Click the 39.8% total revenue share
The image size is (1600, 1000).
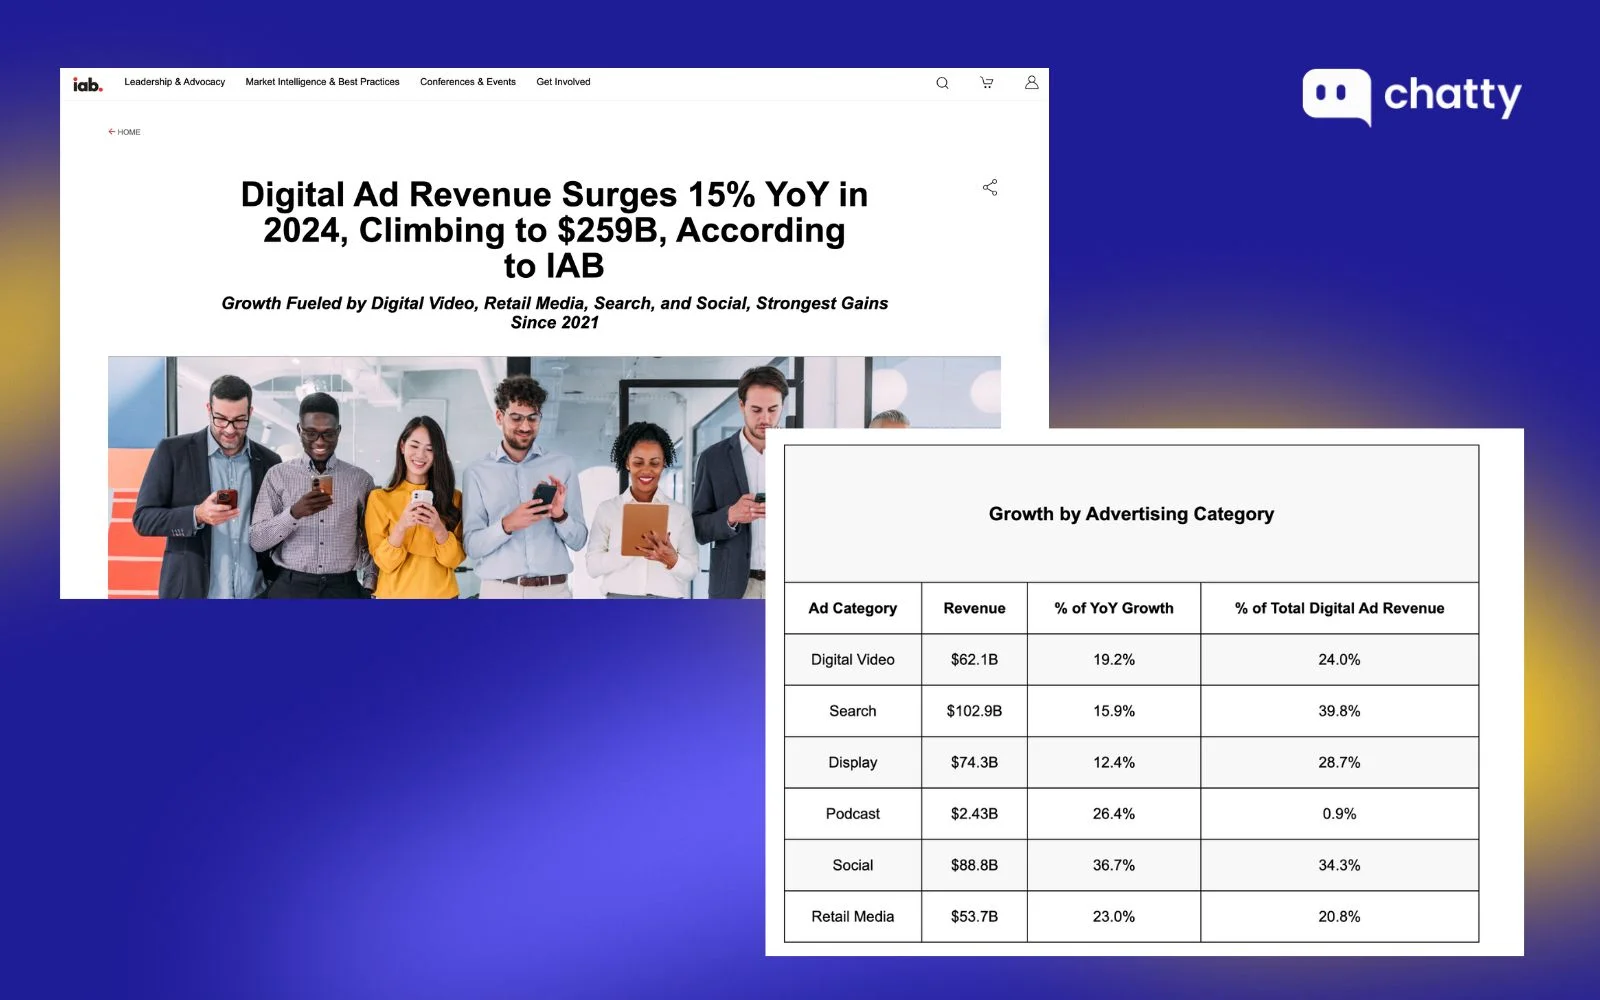click(1339, 711)
